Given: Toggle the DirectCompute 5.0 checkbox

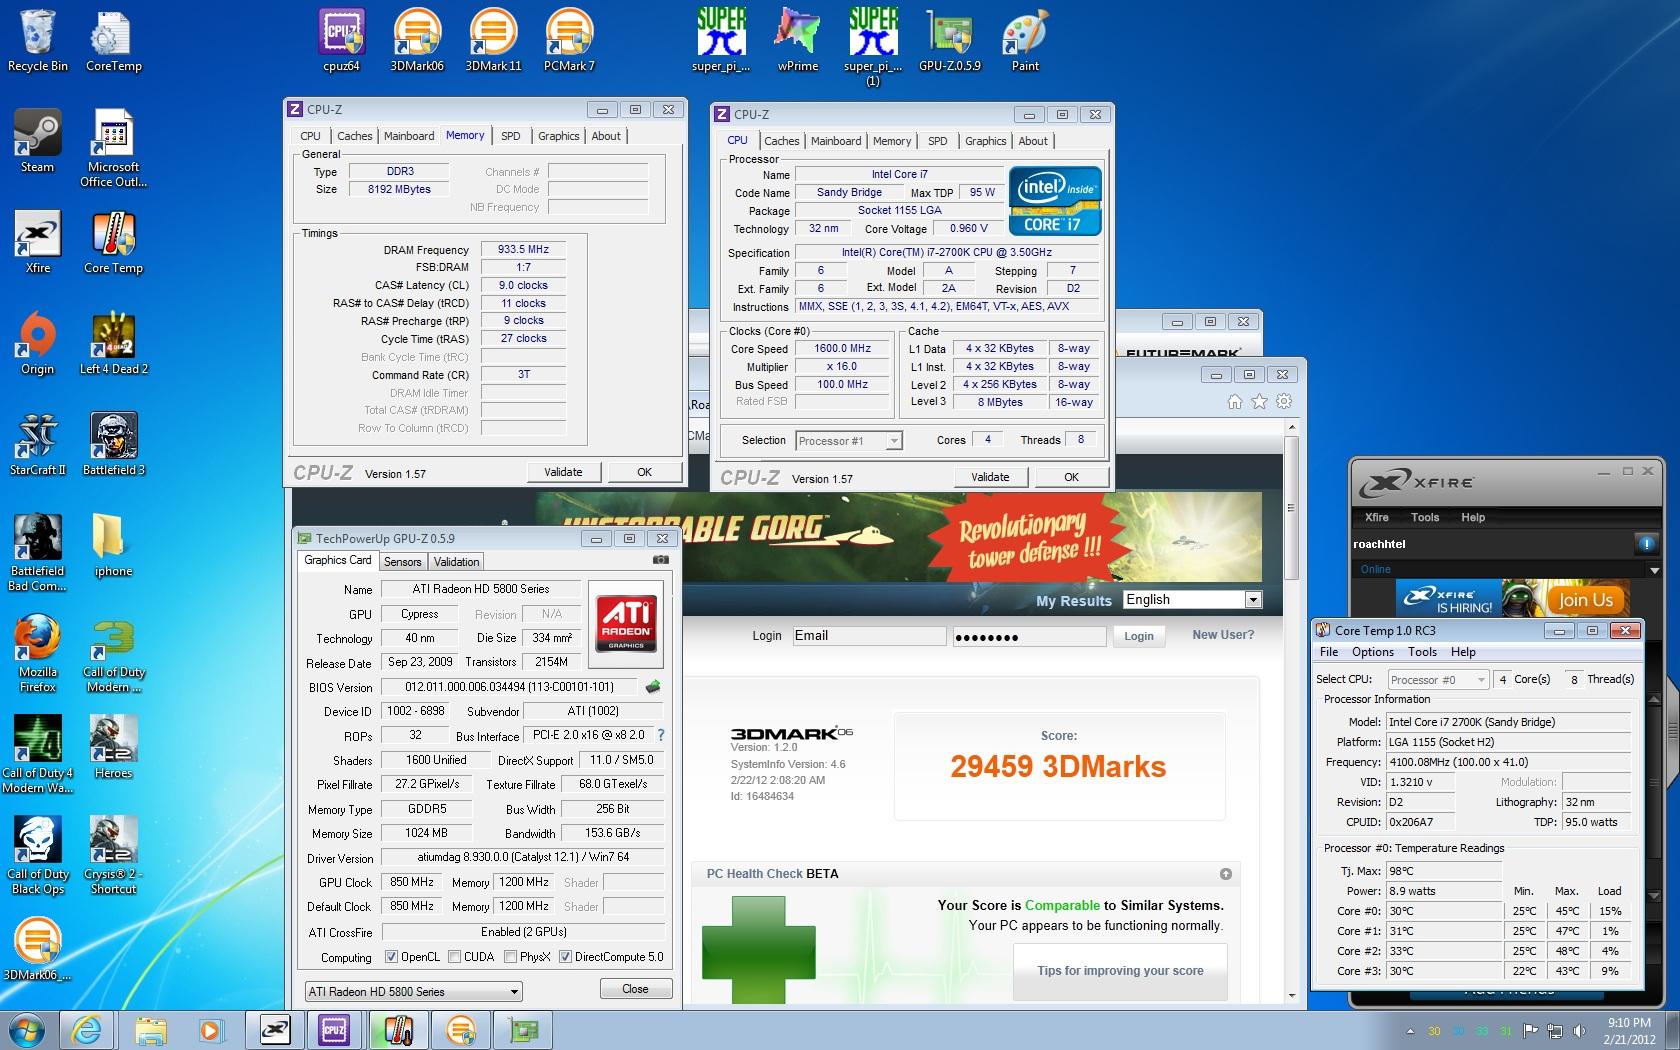Looking at the screenshot, I should click(565, 957).
